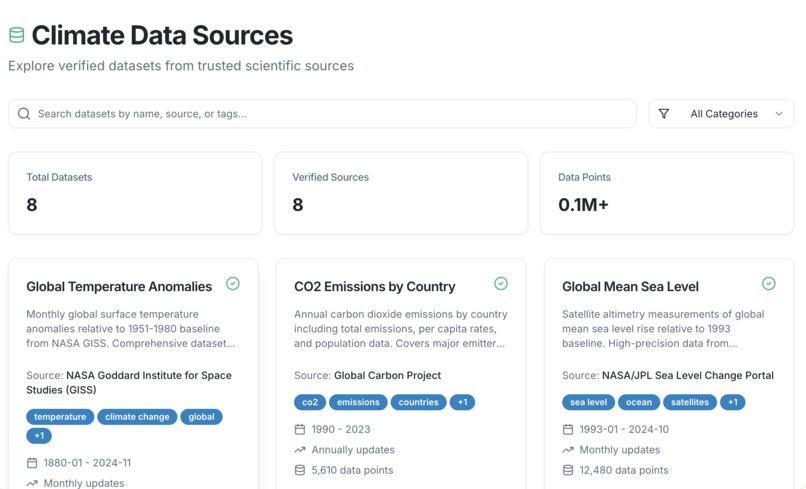
Task: Click the Climate Data Sources heading
Action: pyautogui.click(x=162, y=35)
